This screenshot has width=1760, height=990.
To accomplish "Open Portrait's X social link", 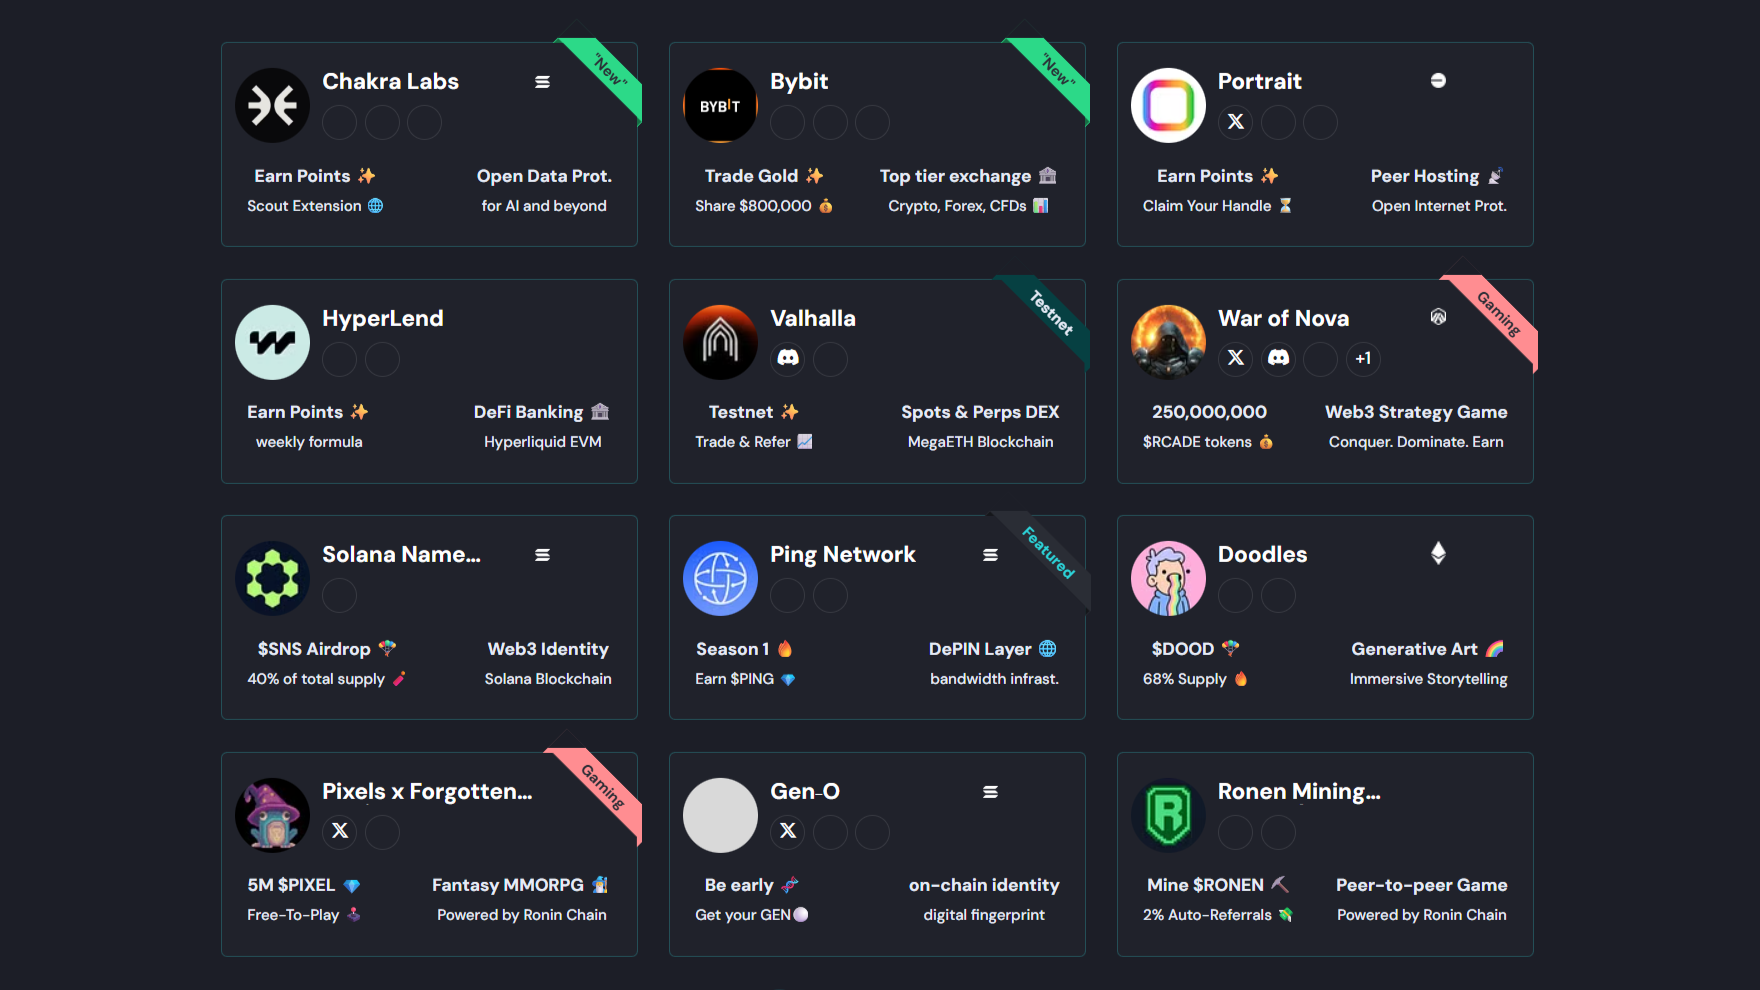I will coord(1236,122).
